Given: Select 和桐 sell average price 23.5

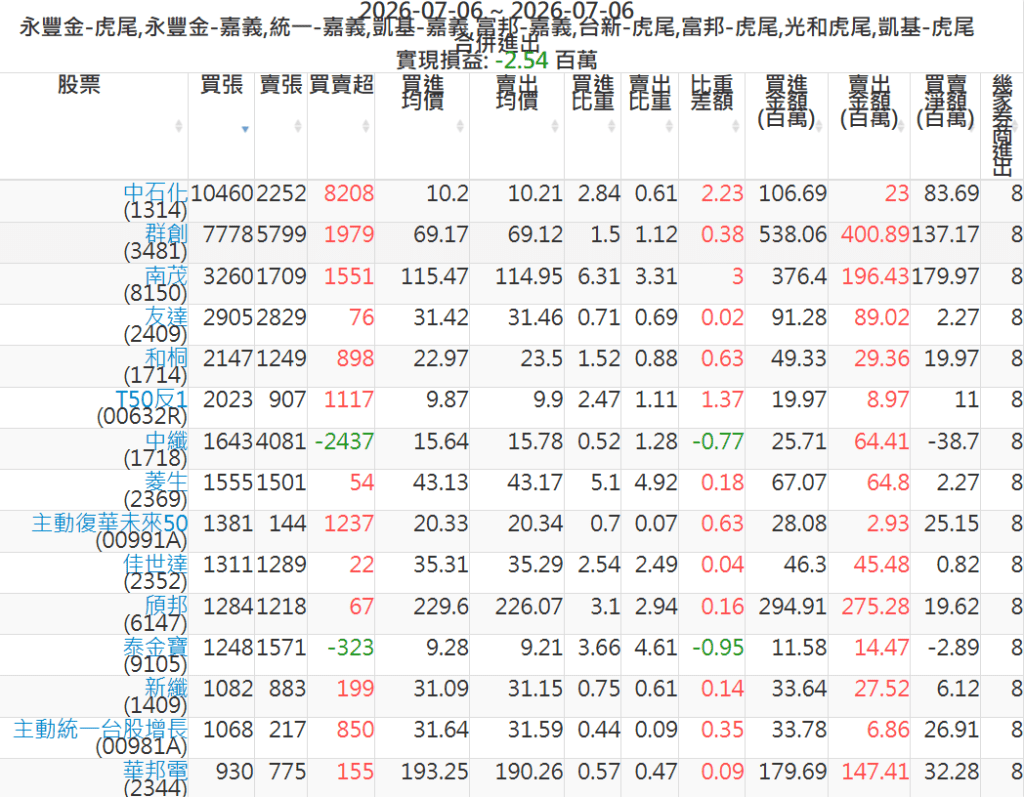Looking at the screenshot, I should pyautogui.click(x=541, y=359).
